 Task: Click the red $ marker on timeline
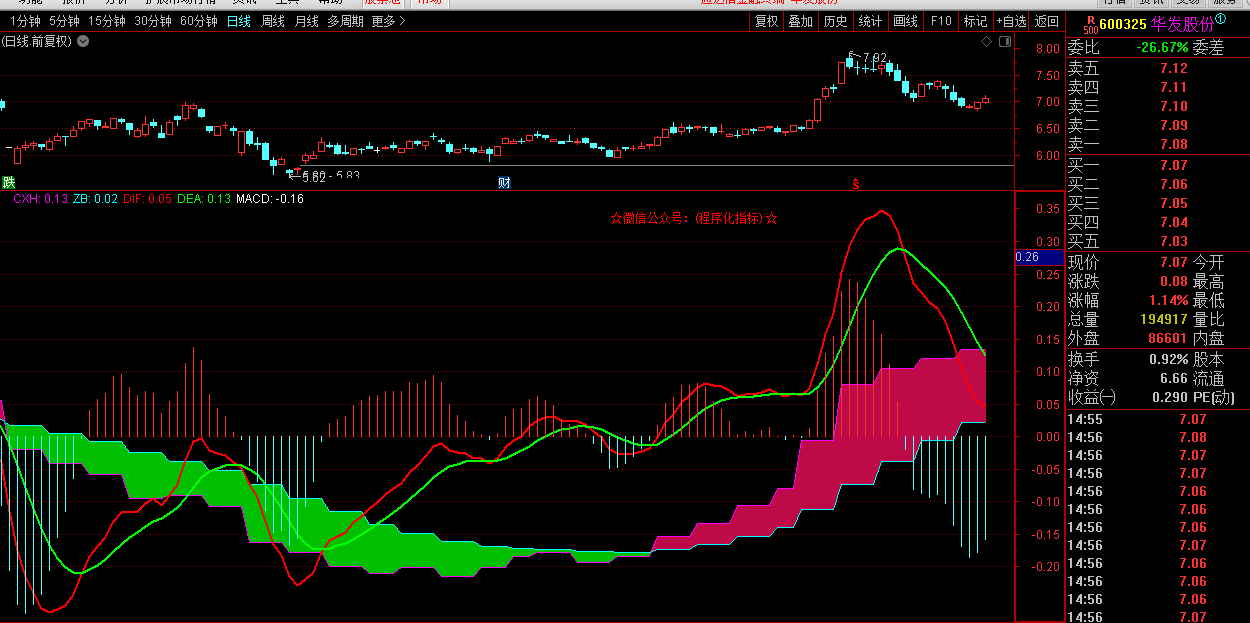pyautogui.click(x=855, y=184)
